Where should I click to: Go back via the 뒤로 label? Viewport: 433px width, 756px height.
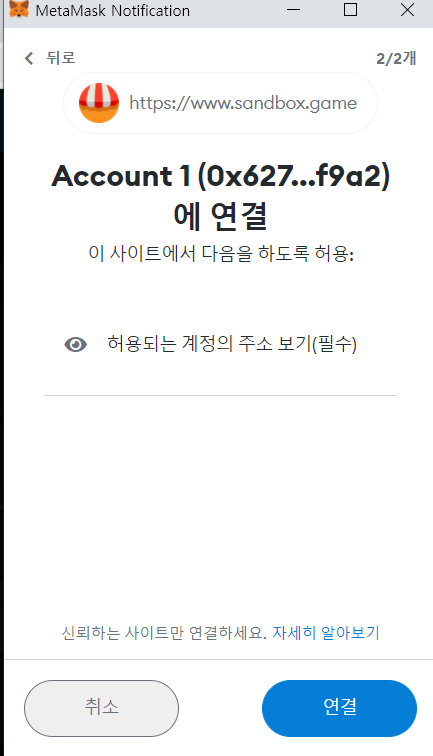pos(61,58)
